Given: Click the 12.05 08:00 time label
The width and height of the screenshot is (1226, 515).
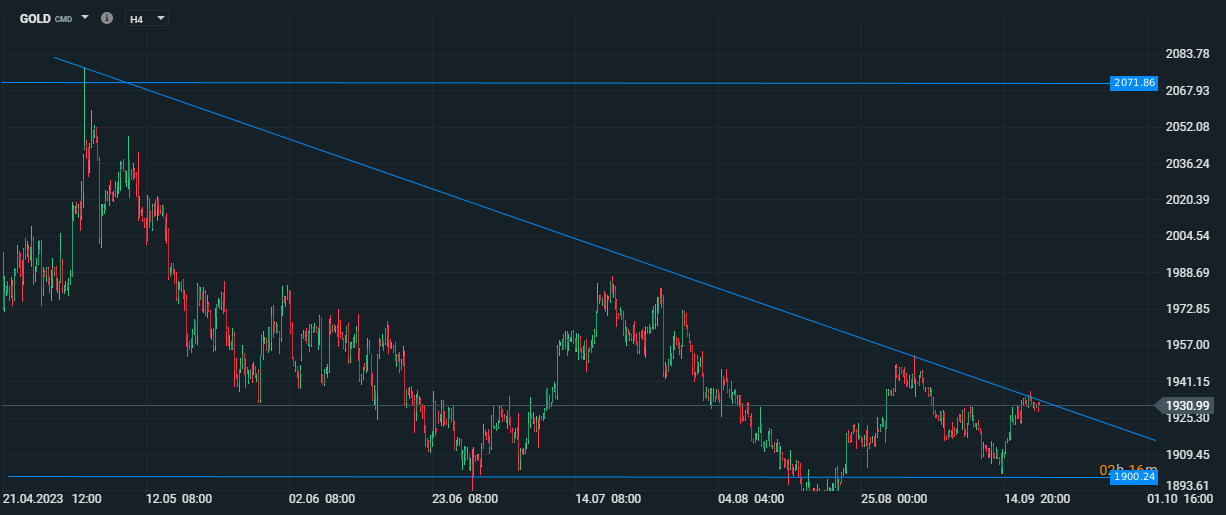Looking at the screenshot, I should pos(179,498).
